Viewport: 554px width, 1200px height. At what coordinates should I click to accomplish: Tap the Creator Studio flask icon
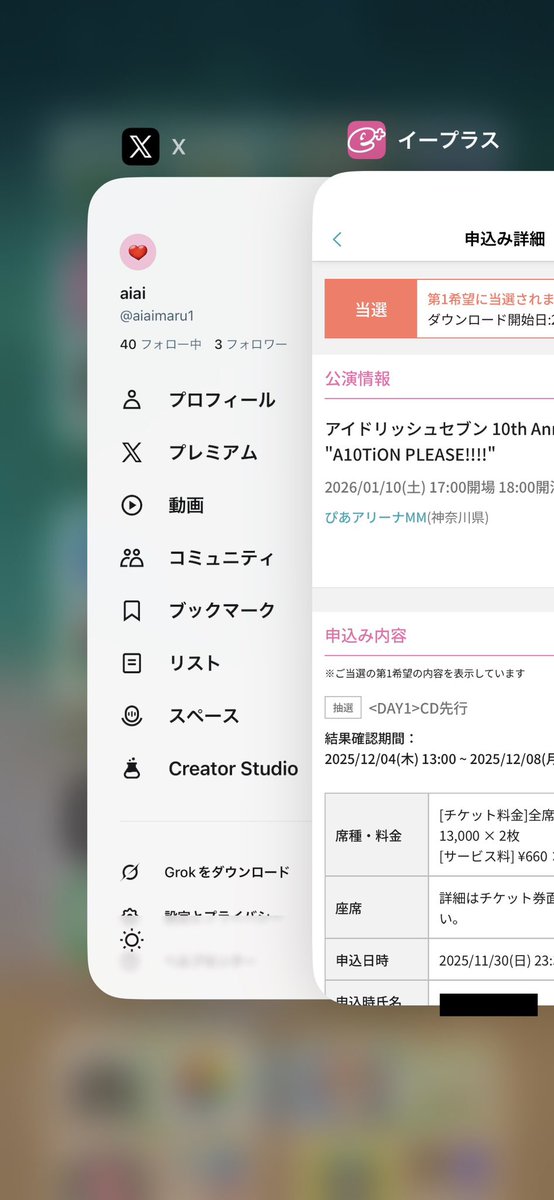(132, 769)
